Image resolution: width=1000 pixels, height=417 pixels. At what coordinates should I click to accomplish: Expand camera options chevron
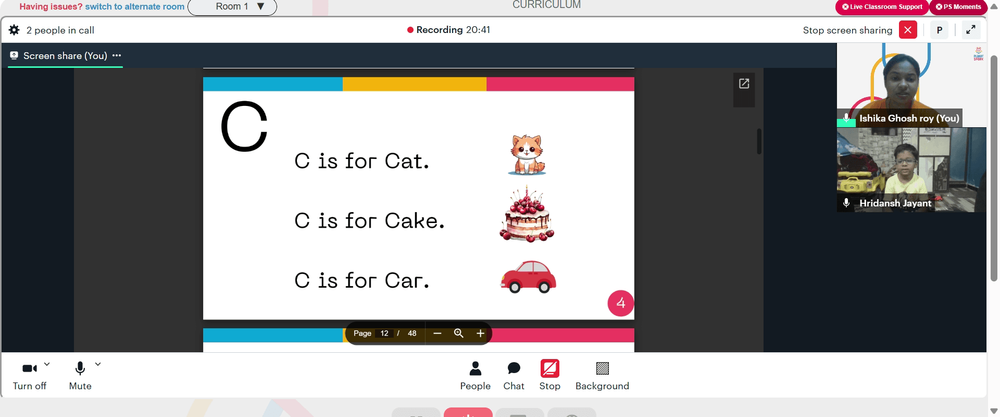[x=47, y=365]
